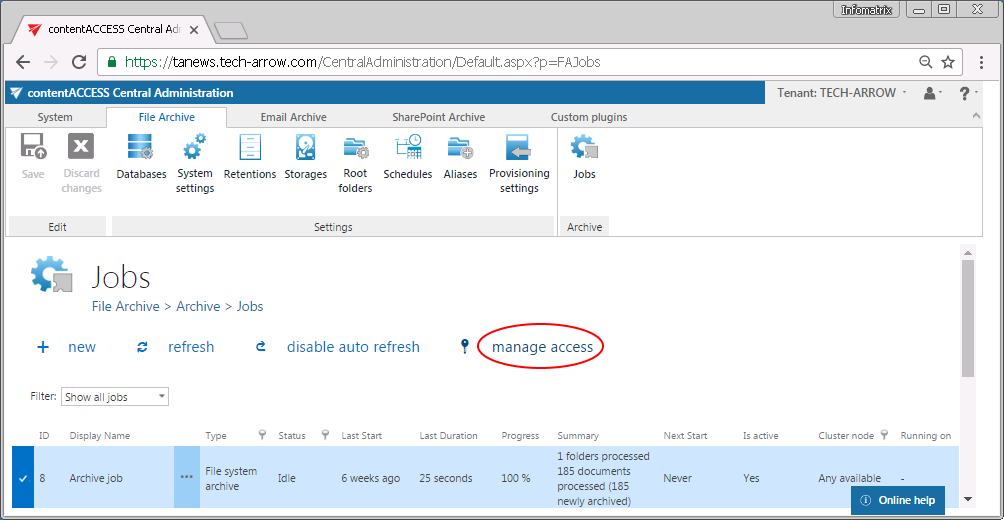
Task: Open the Archive job options ellipsis menu
Action: tap(186, 478)
